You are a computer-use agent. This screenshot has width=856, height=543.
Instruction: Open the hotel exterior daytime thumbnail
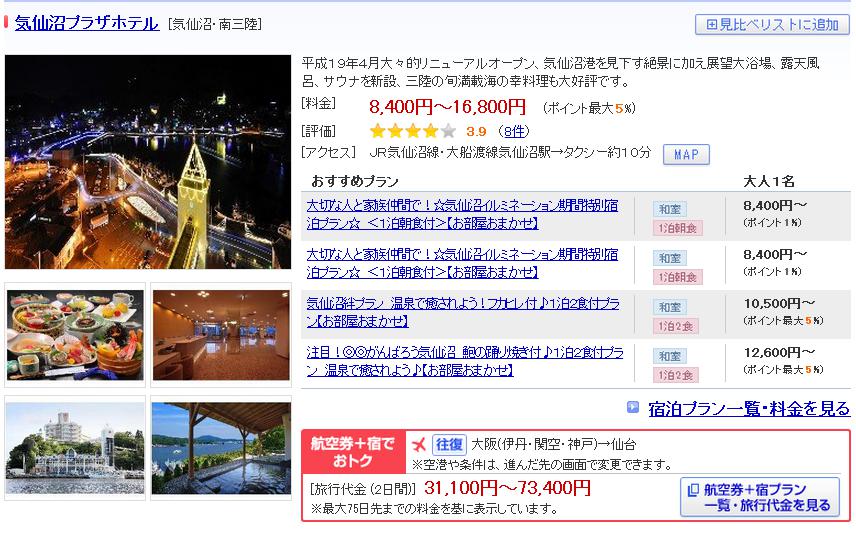(x=75, y=448)
